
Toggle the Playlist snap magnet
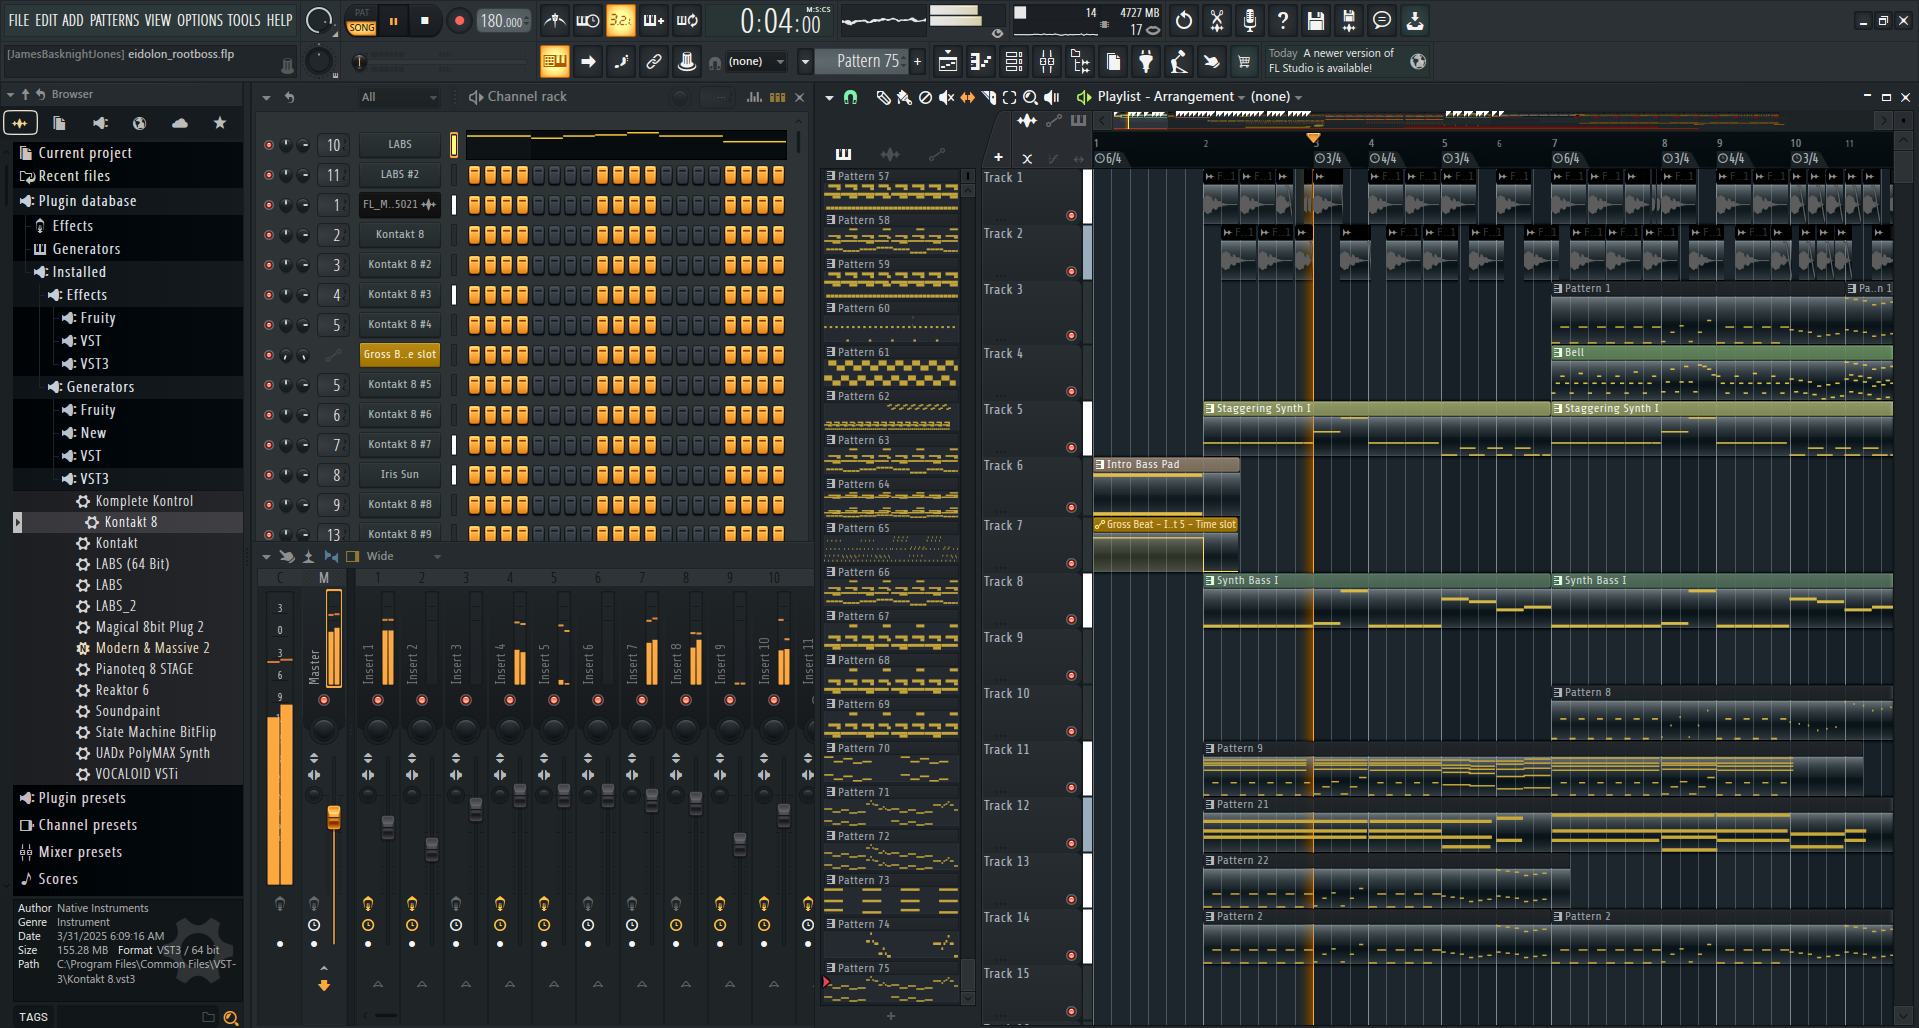tap(850, 97)
